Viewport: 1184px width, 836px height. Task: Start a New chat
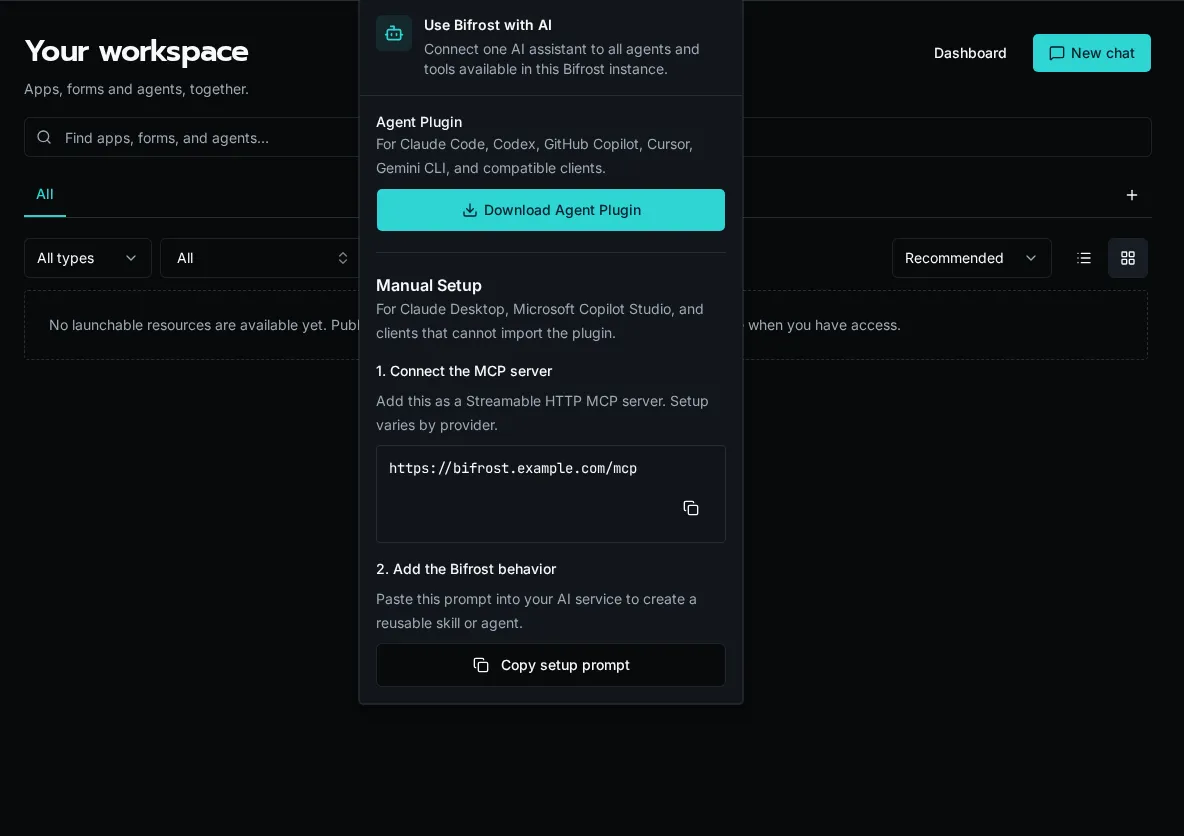(x=1091, y=53)
